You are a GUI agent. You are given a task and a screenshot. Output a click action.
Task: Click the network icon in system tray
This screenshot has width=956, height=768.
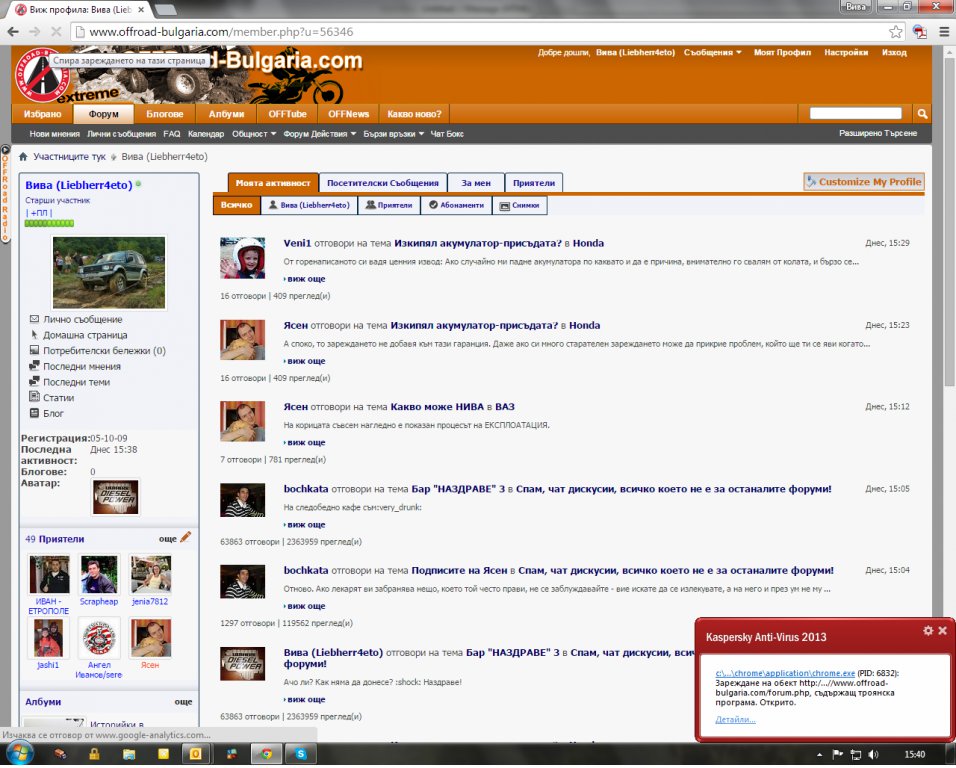[855, 755]
